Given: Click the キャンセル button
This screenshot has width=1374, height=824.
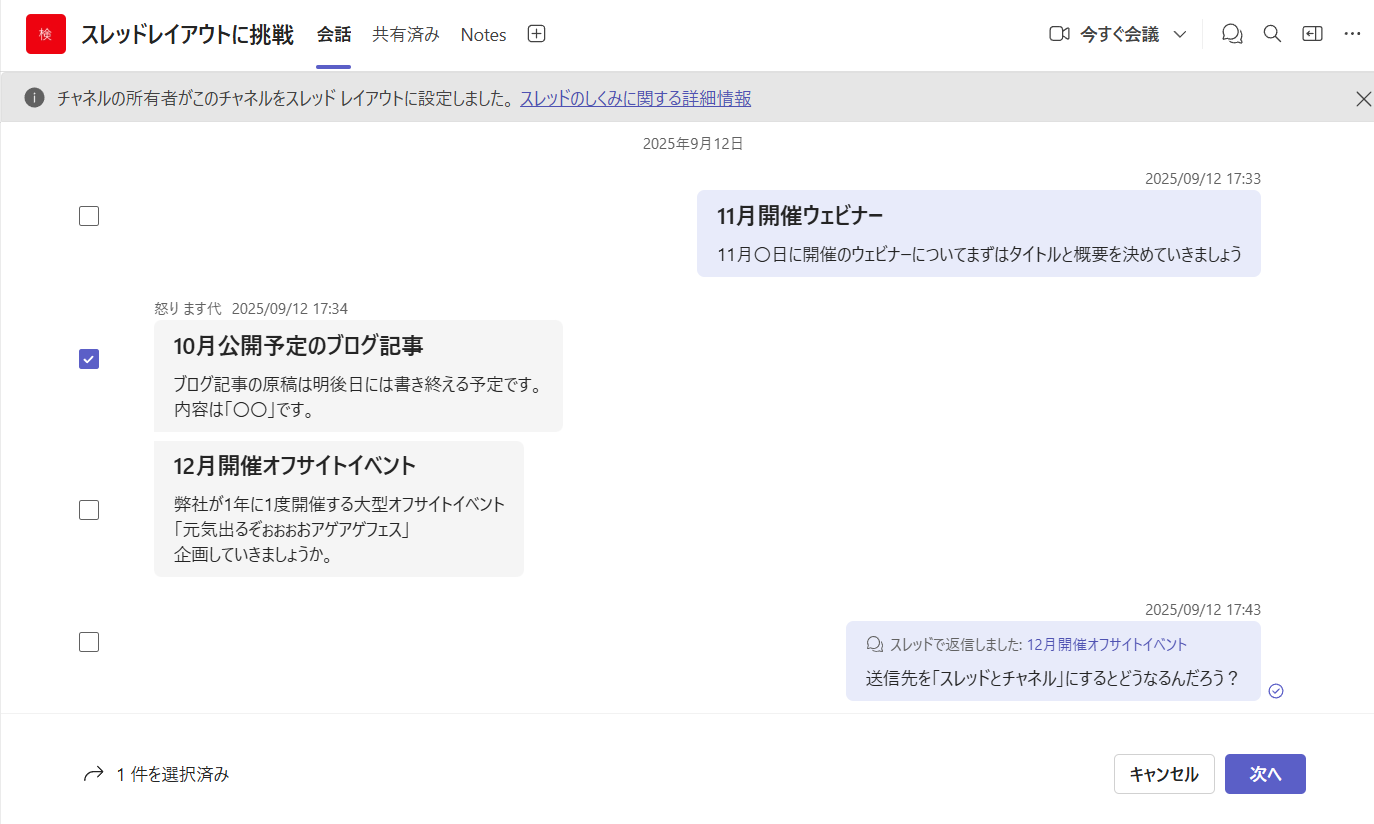Looking at the screenshot, I should point(1164,774).
